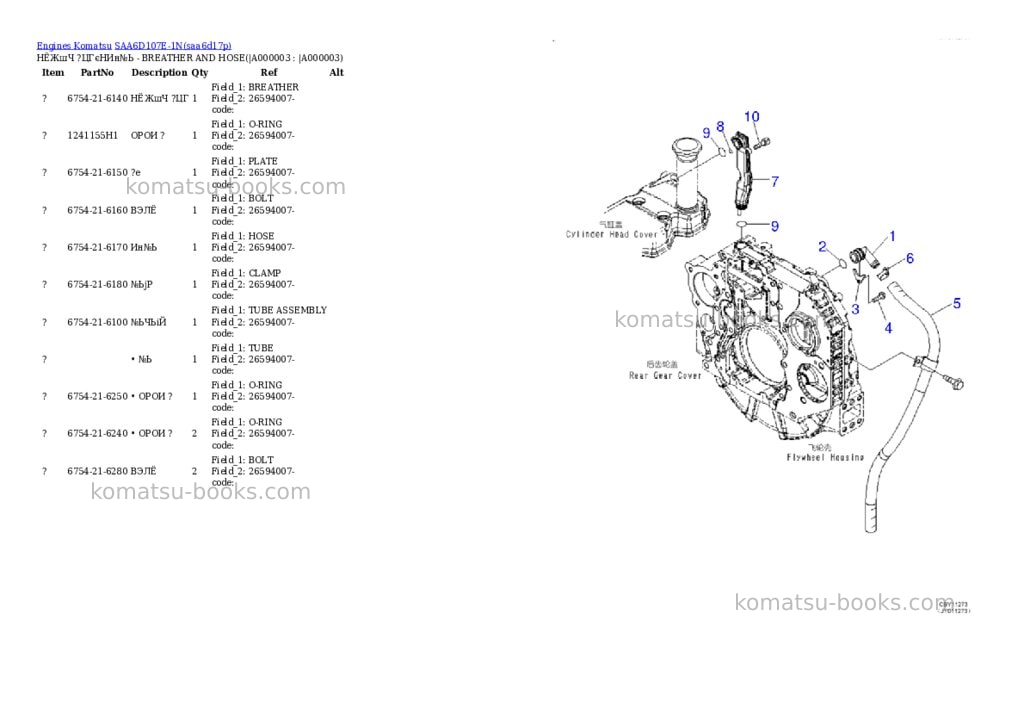Select part number 6754-21-6150
The width and height of the screenshot is (1024, 725).
point(97,173)
